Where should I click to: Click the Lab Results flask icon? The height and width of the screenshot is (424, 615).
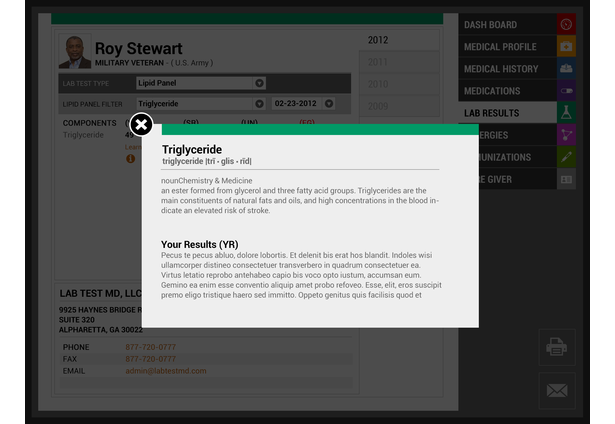[x=566, y=113]
